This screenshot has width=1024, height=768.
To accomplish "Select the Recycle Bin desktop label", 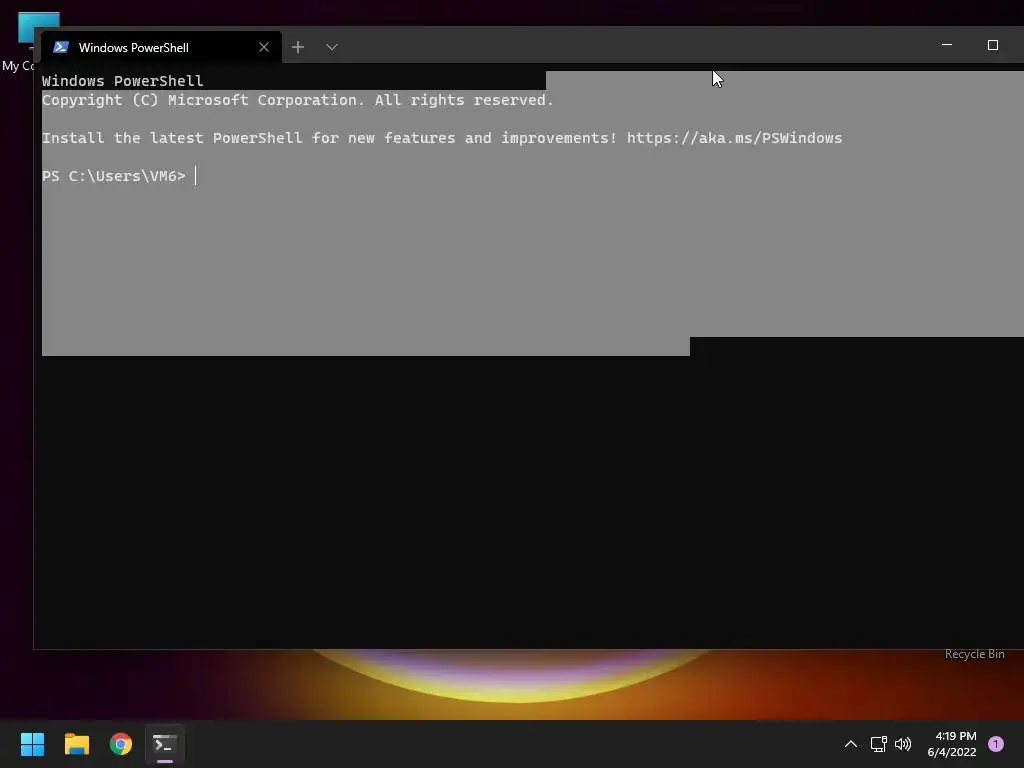I will (x=974, y=654).
